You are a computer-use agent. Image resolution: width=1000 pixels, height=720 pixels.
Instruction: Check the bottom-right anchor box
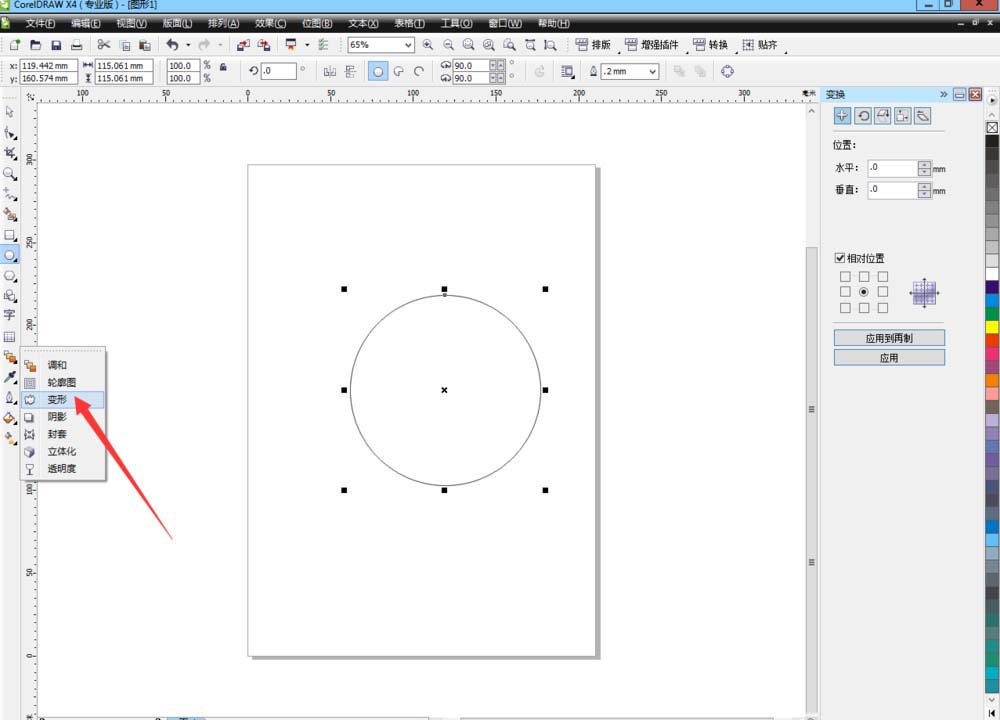(x=883, y=307)
